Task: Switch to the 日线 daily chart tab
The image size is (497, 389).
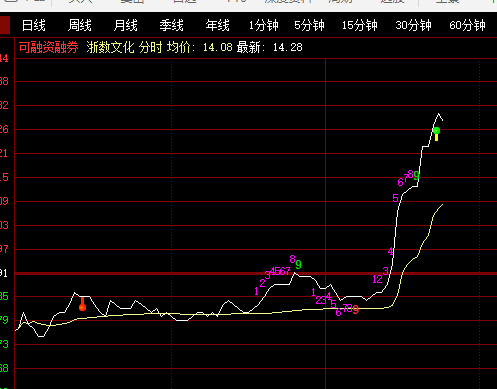Action: point(34,25)
